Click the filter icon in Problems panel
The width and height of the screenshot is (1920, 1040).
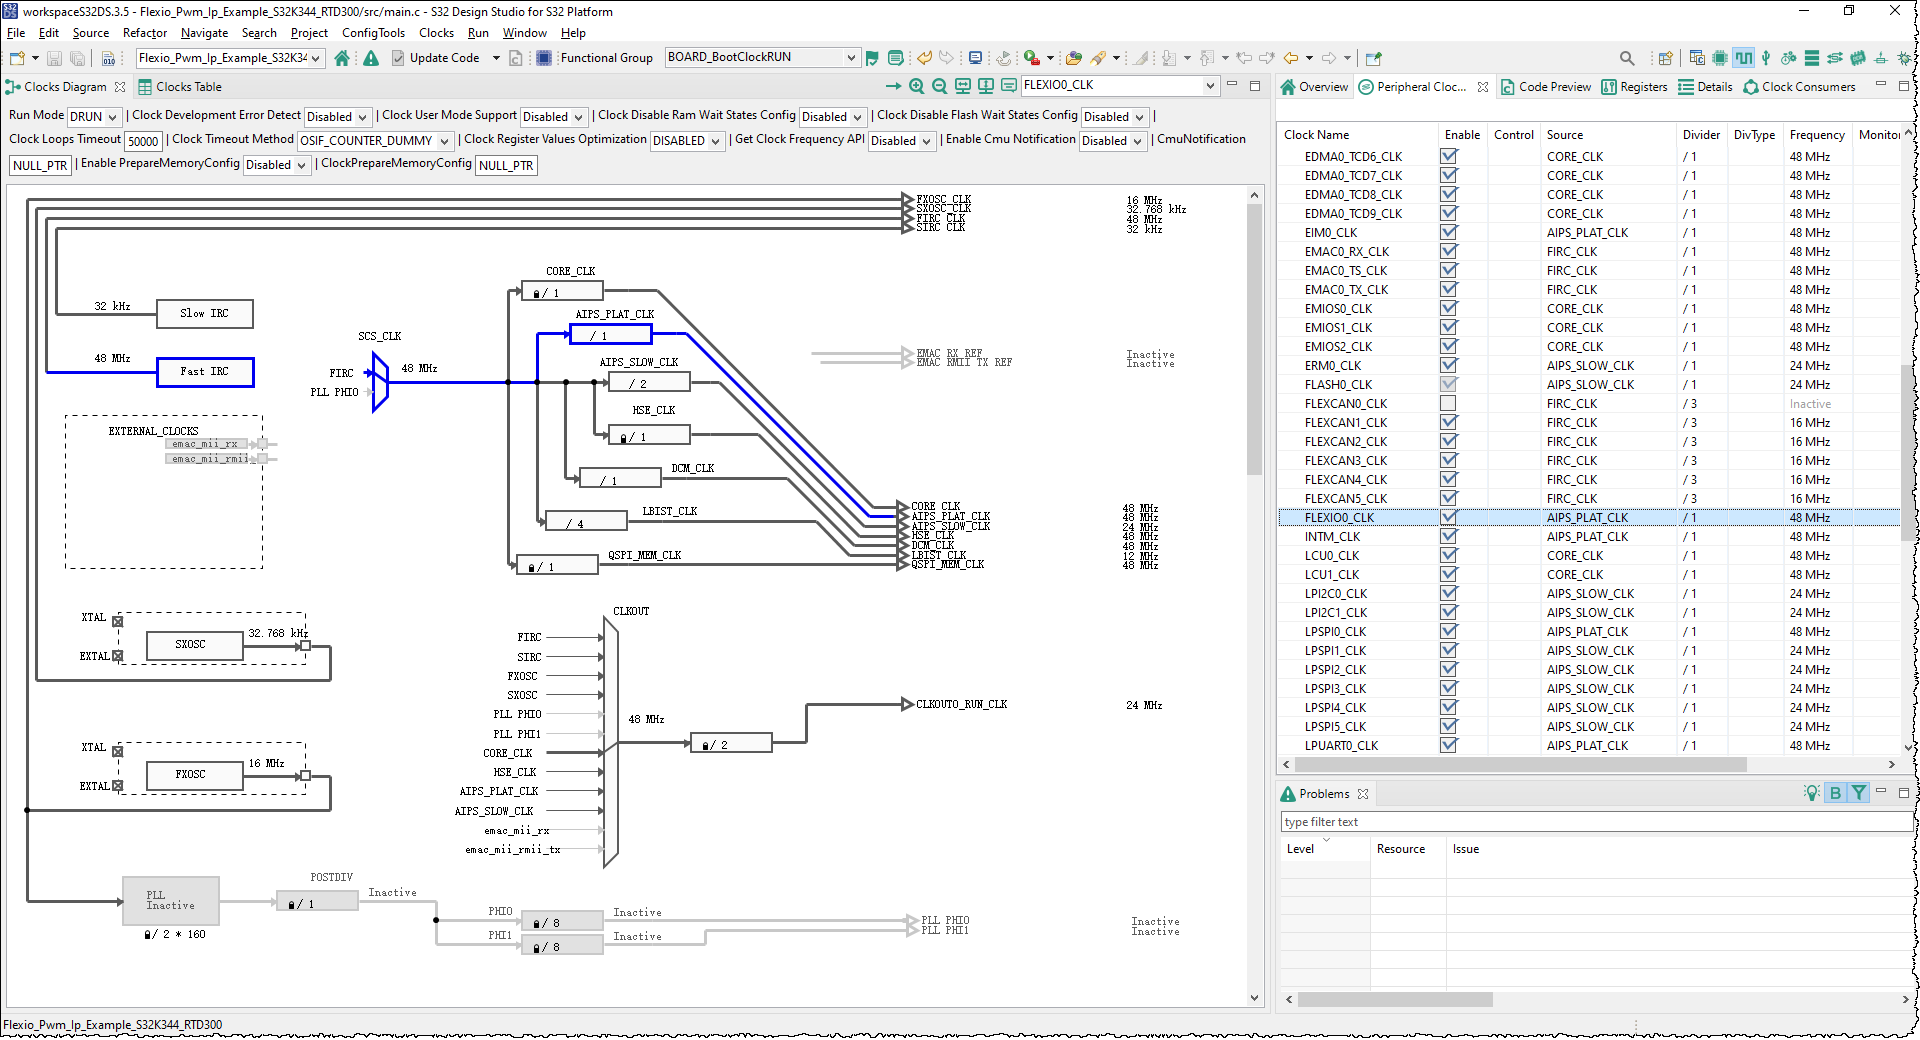(x=1858, y=793)
